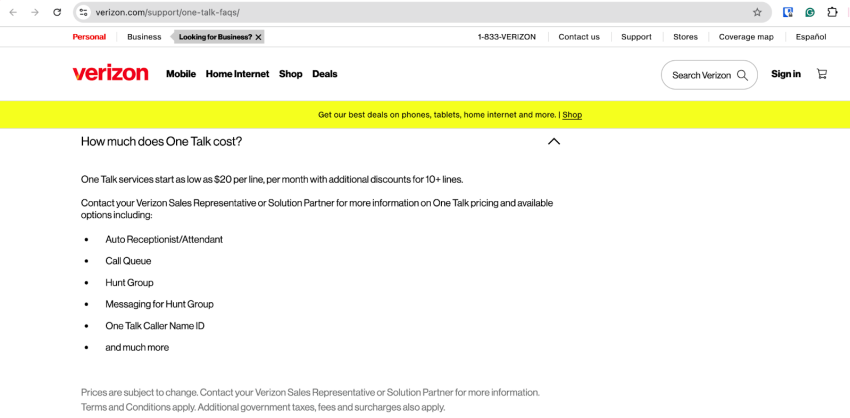The image size is (850, 418).
Task: Select the Personal tab
Action: click(x=89, y=37)
